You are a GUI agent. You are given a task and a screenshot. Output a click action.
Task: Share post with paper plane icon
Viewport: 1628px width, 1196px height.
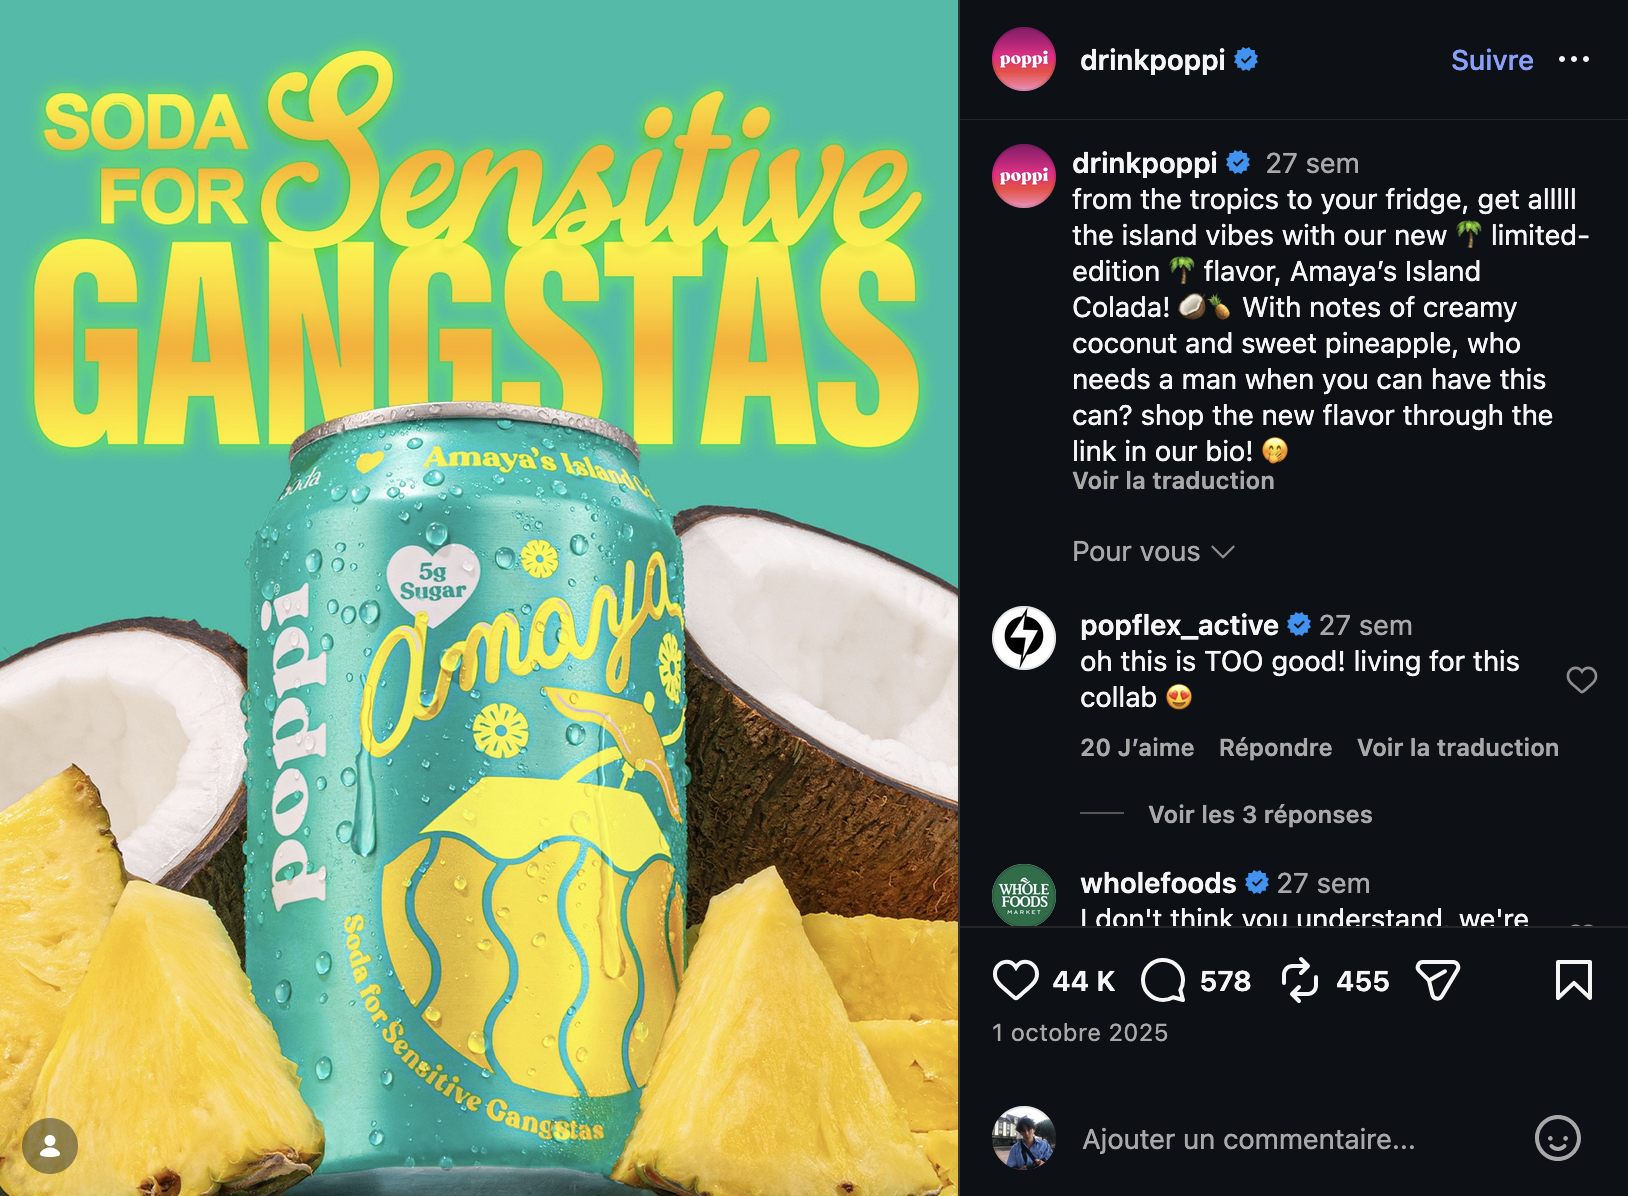pyautogui.click(x=1438, y=980)
